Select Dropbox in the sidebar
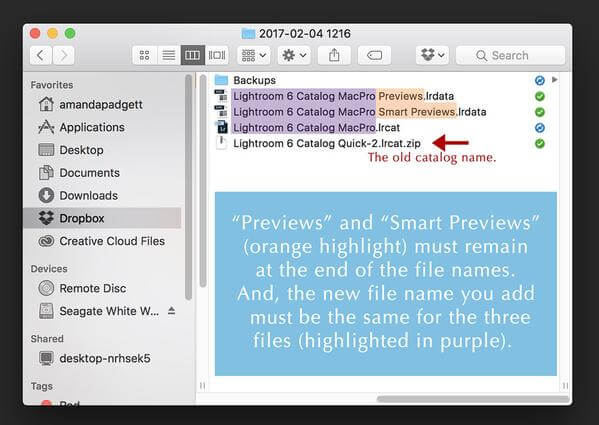The width and height of the screenshot is (599, 425). 102,218
